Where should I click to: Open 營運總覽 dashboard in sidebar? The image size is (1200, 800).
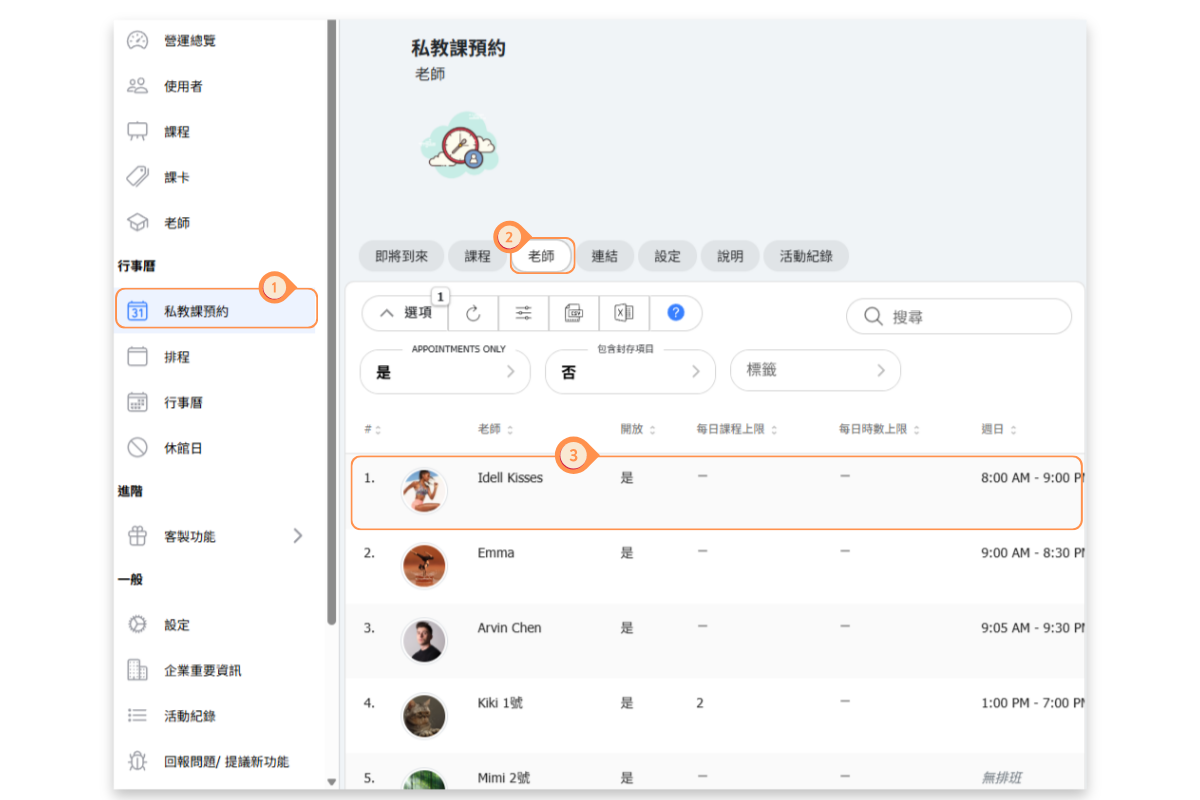(189, 41)
